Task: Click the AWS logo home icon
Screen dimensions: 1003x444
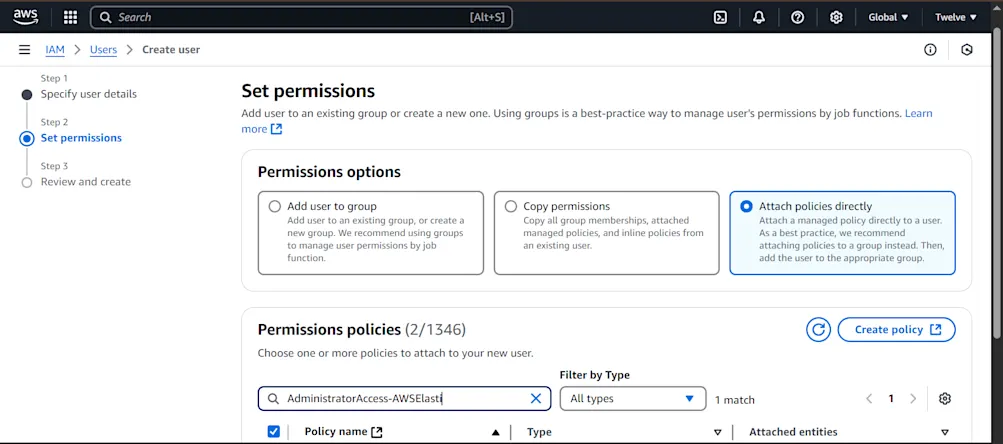Action: 26,17
